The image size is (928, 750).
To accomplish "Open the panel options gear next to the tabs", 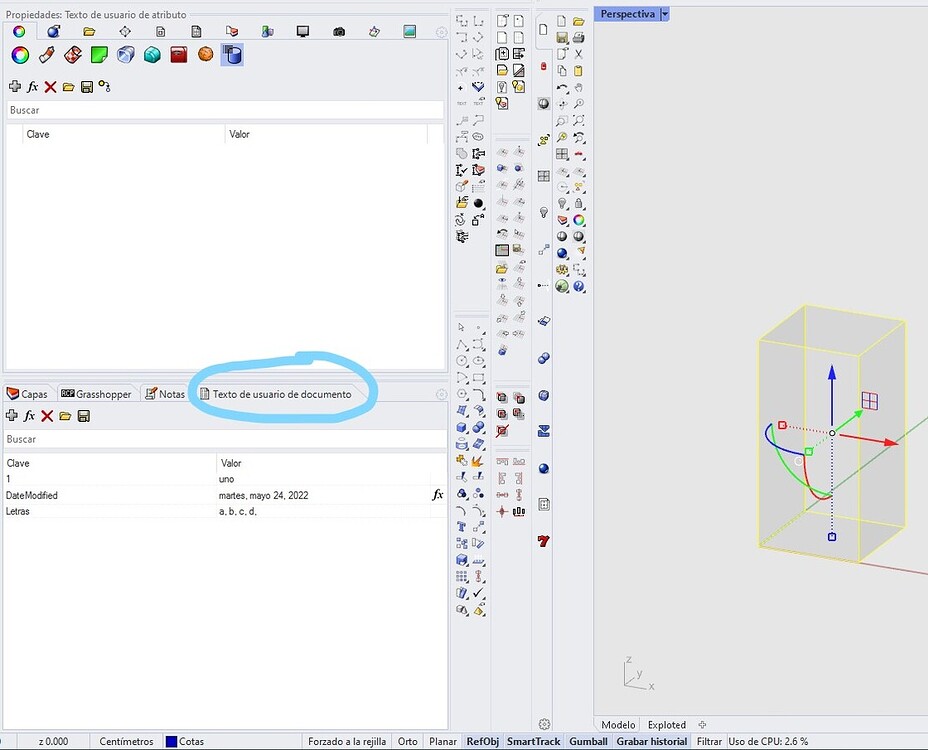I will (441, 394).
